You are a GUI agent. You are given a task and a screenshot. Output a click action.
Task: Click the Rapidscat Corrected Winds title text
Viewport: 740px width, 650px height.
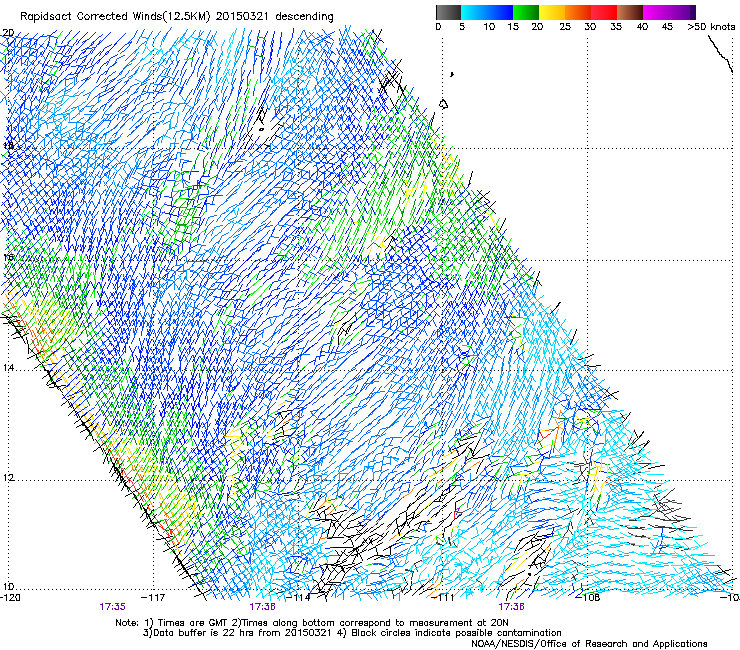(x=177, y=17)
